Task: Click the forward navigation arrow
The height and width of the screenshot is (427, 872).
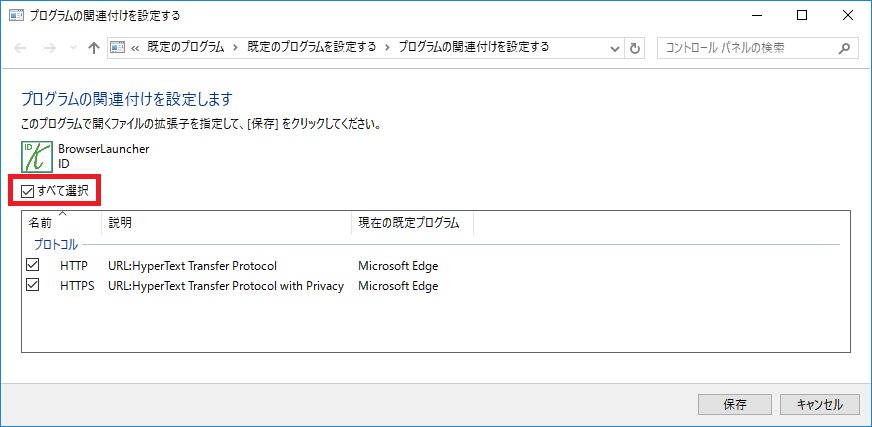Action: 47,48
